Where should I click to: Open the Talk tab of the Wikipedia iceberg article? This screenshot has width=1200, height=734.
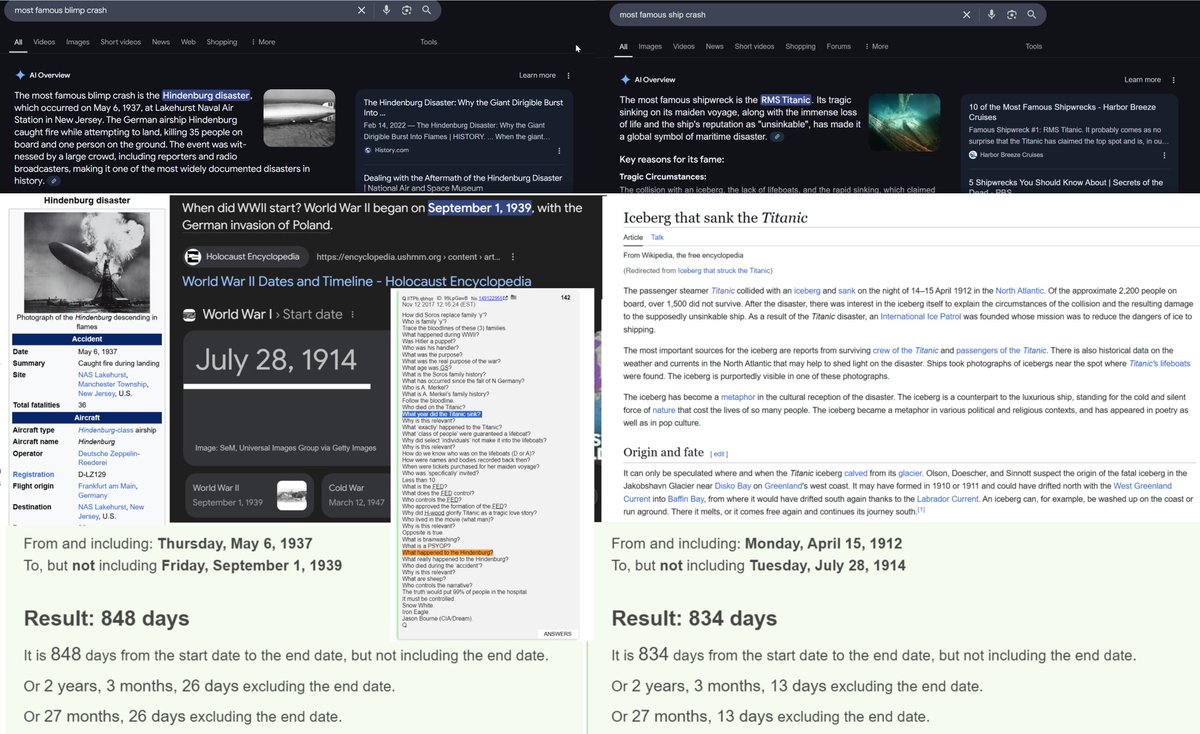pos(657,237)
